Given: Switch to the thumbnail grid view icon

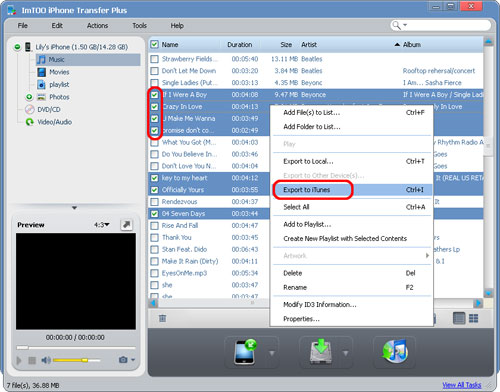Looking at the screenshot, I should tap(474, 318).
